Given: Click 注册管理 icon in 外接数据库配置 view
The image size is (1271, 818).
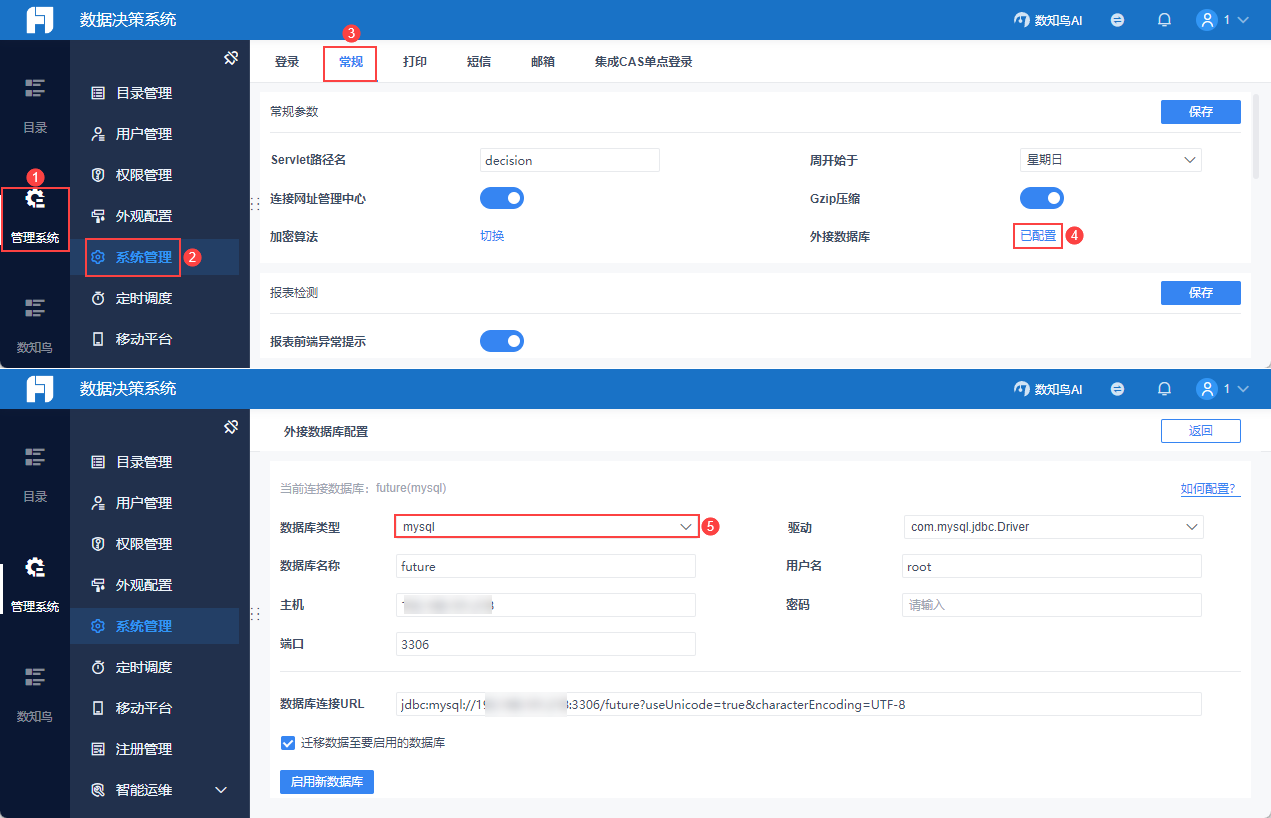Looking at the screenshot, I should tap(98, 749).
